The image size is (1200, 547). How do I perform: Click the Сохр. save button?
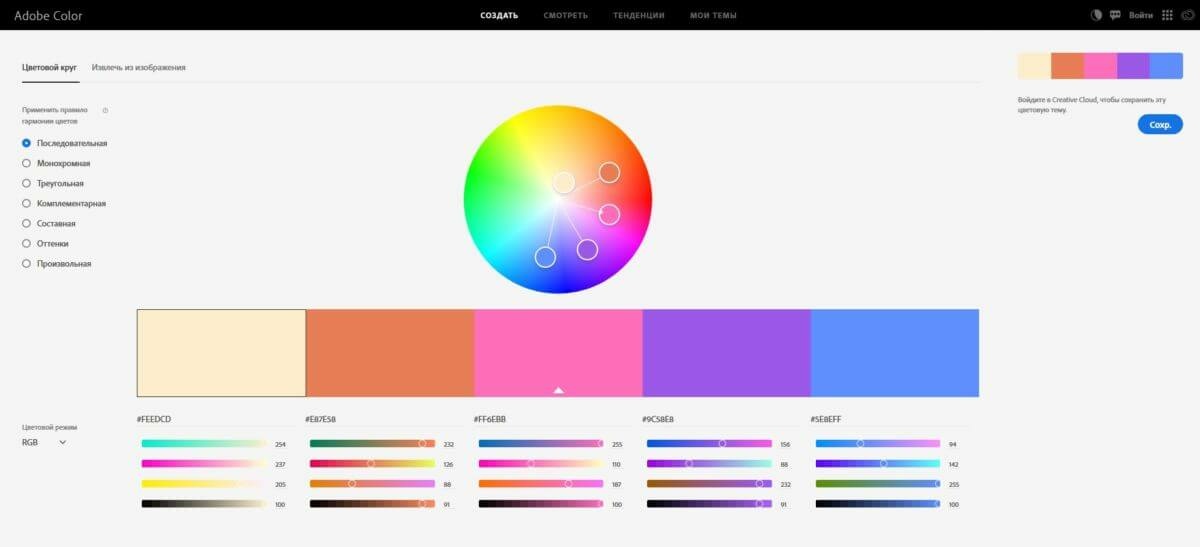pos(1160,125)
